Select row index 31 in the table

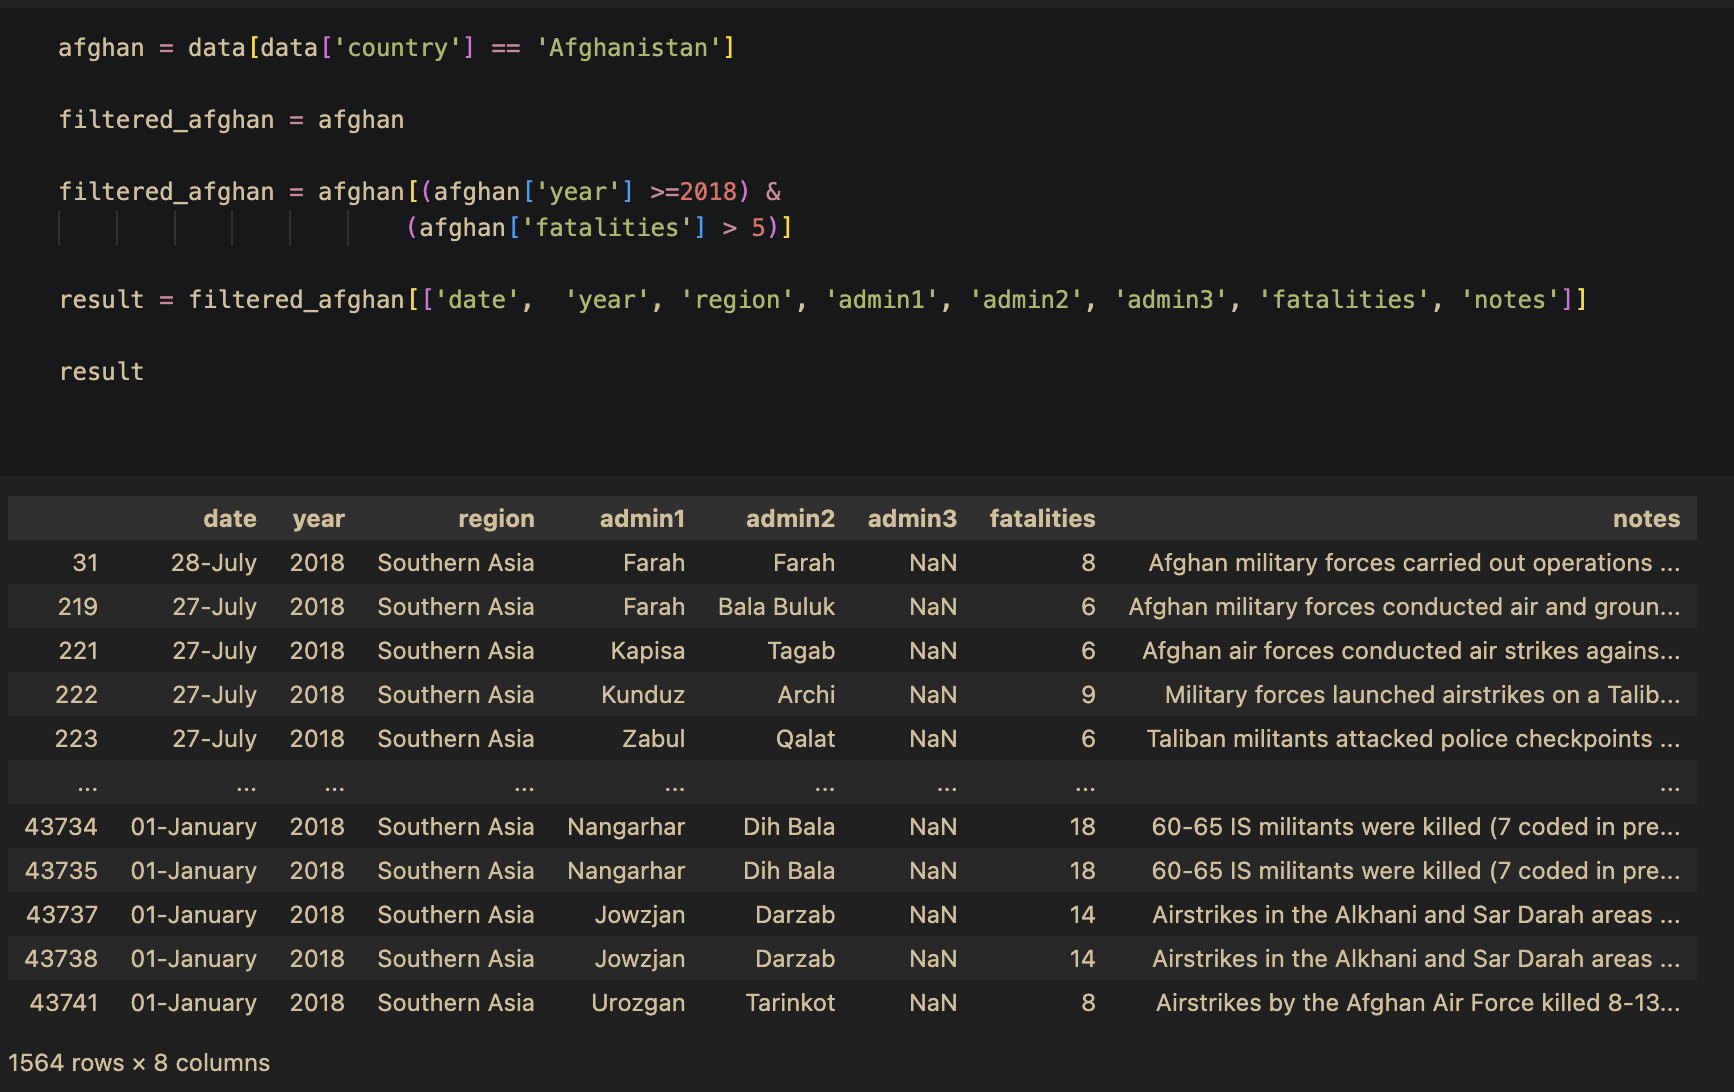(x=85, y=562)
